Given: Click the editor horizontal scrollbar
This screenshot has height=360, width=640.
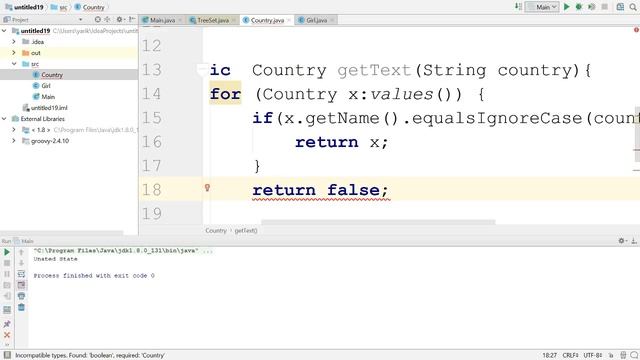Looking at the screenshot, I should click(x=378, y=222).
